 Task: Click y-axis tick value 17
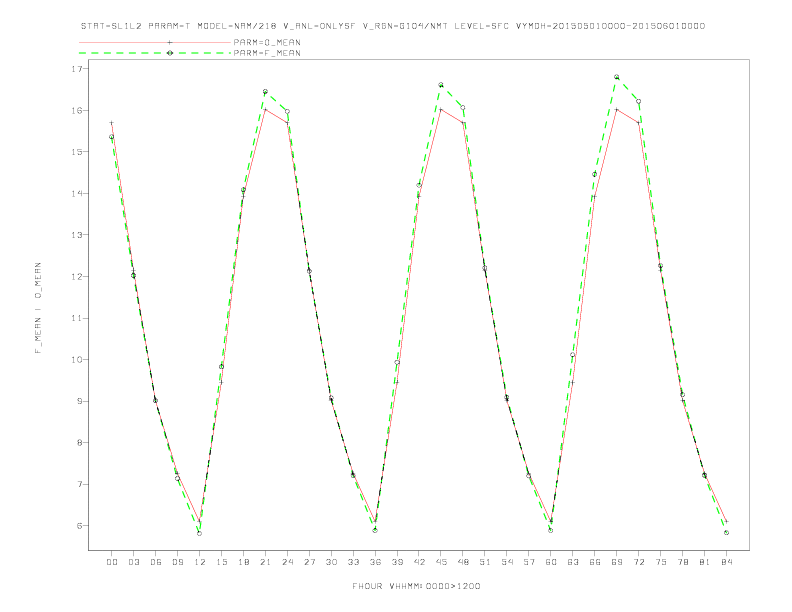(77, 69)
